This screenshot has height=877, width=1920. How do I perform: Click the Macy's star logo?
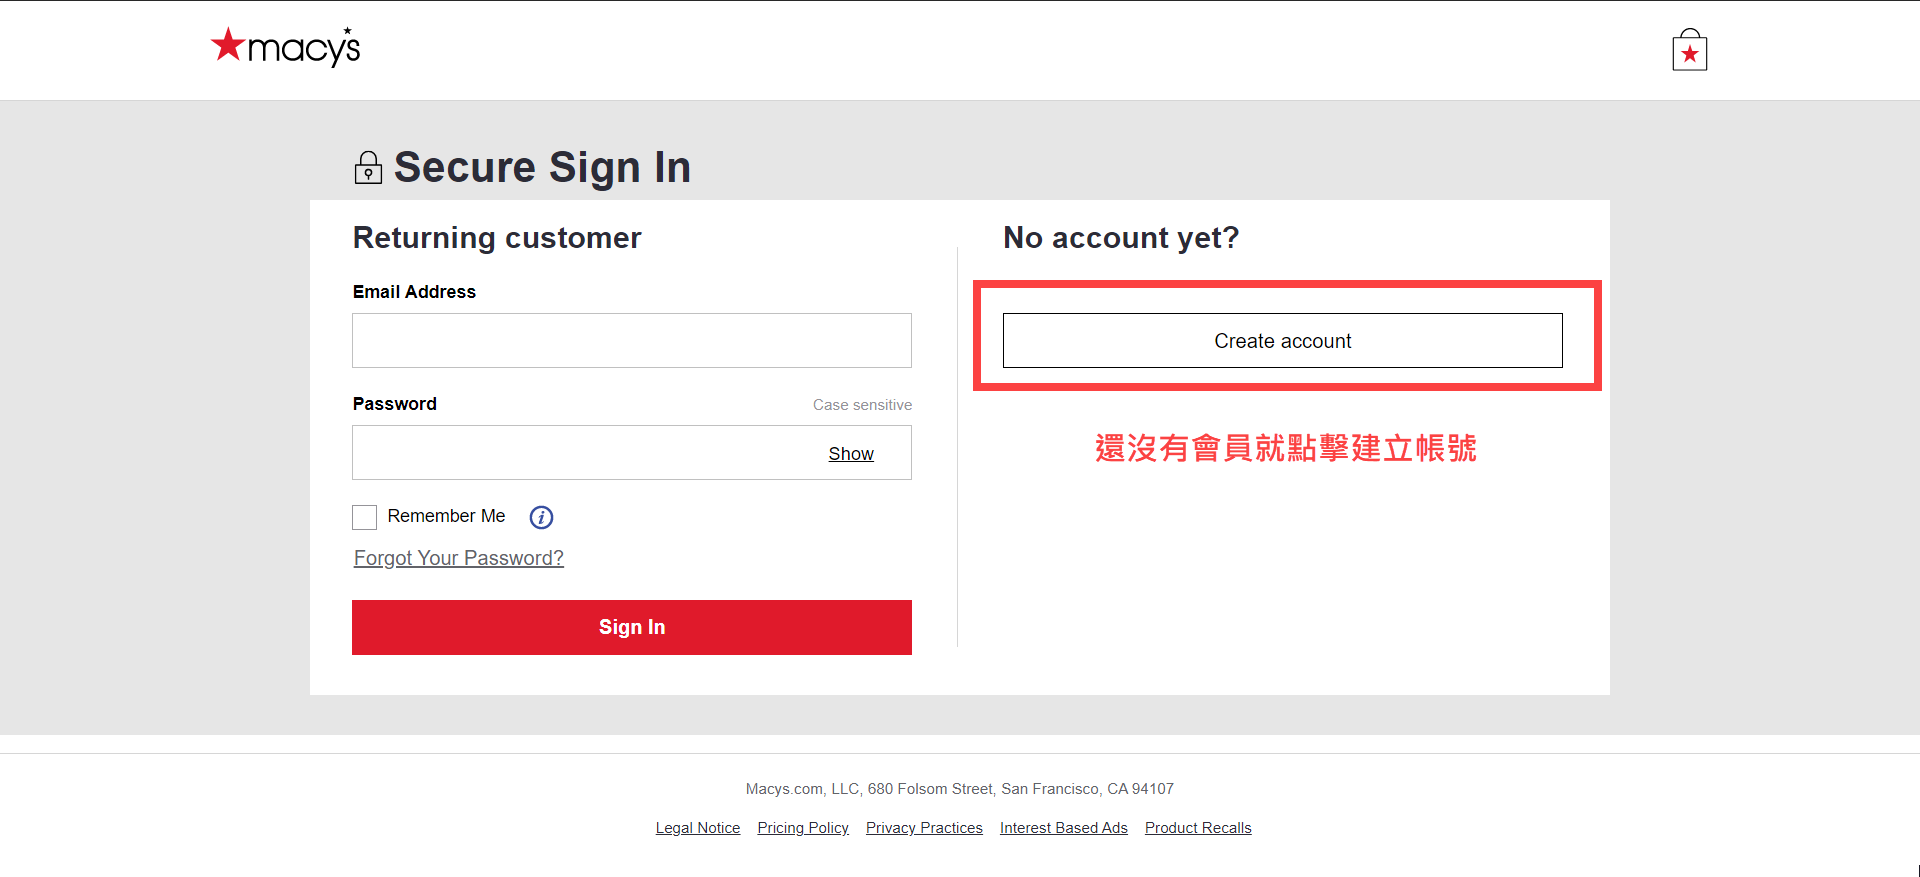(x=284, y=47)
